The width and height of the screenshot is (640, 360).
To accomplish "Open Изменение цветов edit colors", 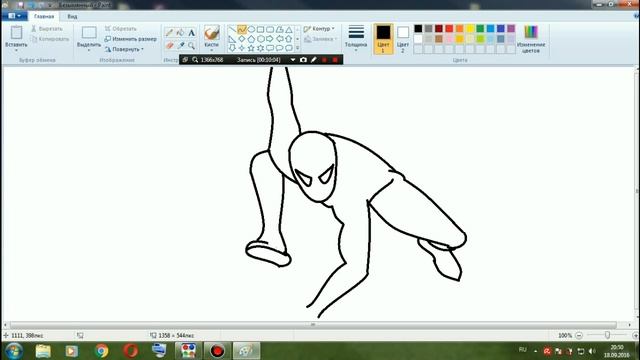I will click(x=531, y=39).
